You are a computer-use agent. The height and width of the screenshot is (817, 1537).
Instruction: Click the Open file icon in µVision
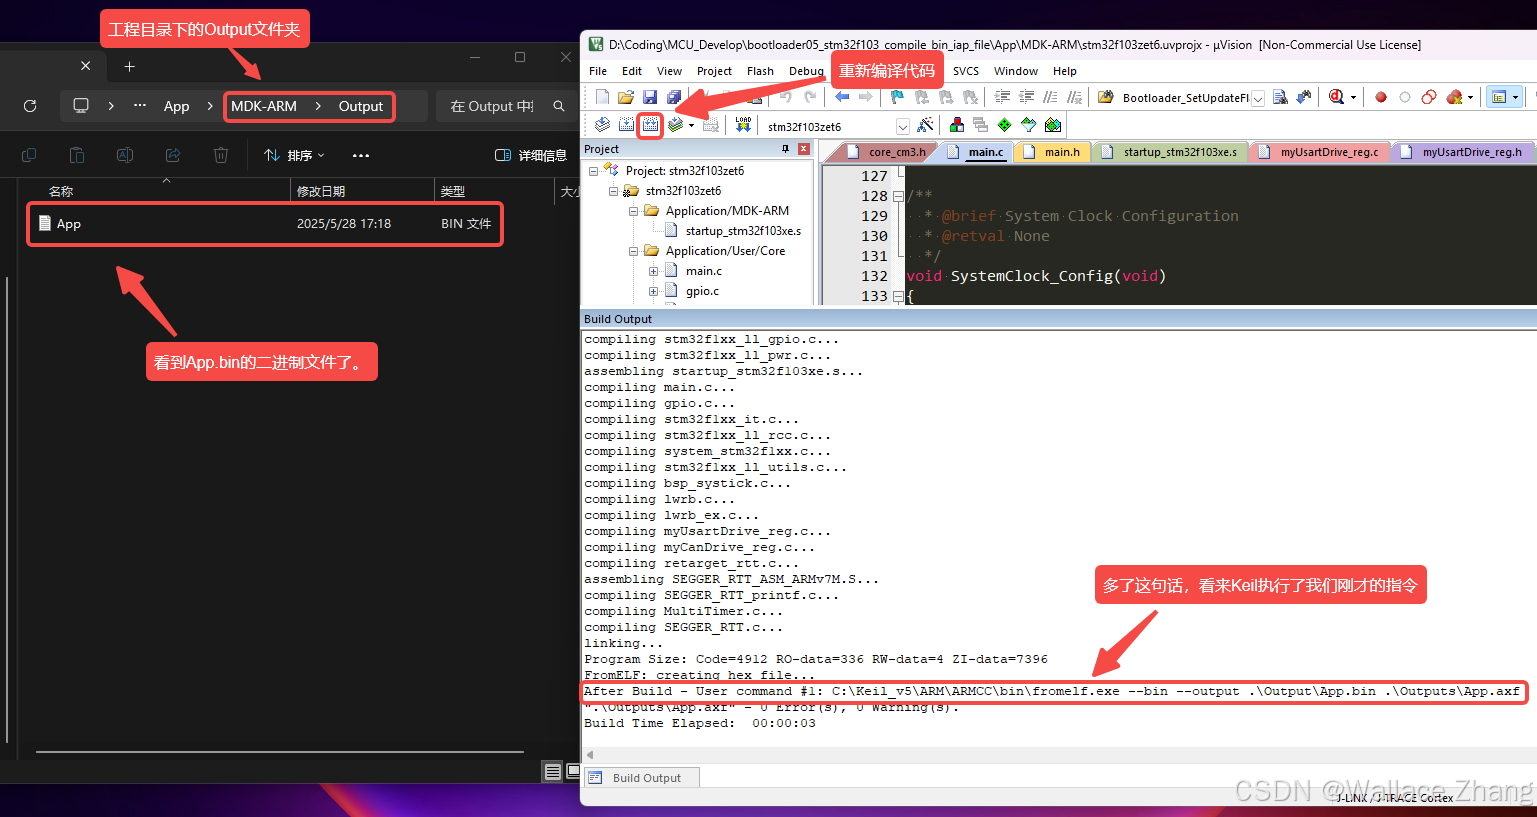[x=626, y=97]
